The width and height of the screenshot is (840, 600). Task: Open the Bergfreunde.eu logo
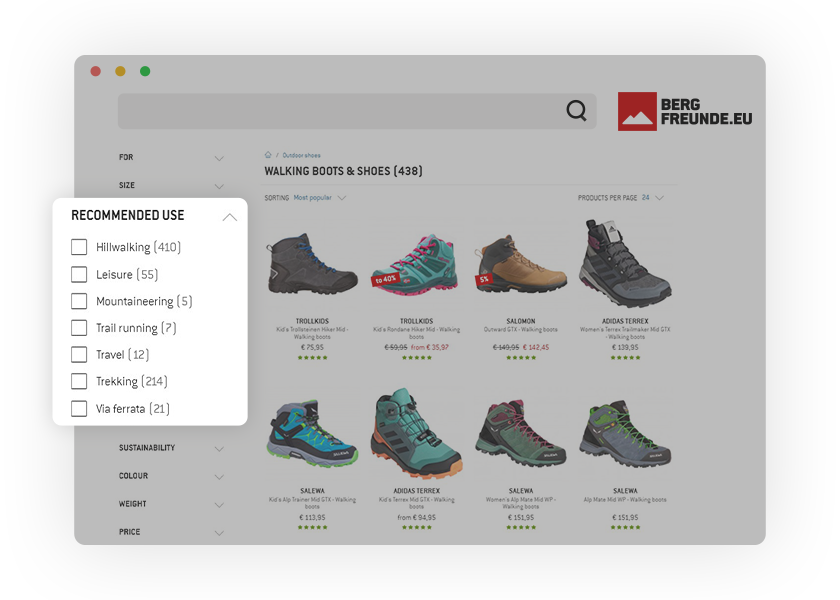tap(685, 111)
